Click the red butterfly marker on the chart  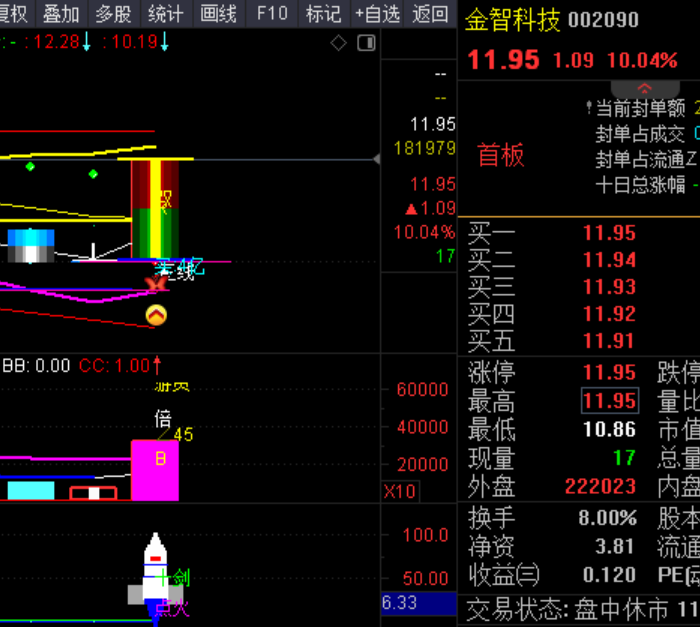coord(155,283)
